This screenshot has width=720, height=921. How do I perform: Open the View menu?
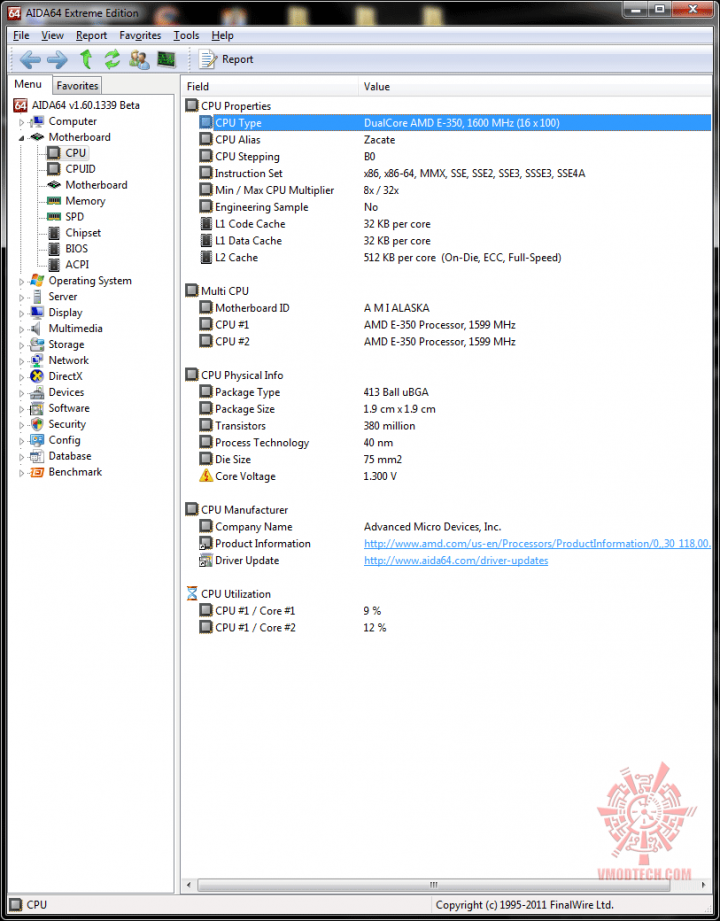[52, 35]
